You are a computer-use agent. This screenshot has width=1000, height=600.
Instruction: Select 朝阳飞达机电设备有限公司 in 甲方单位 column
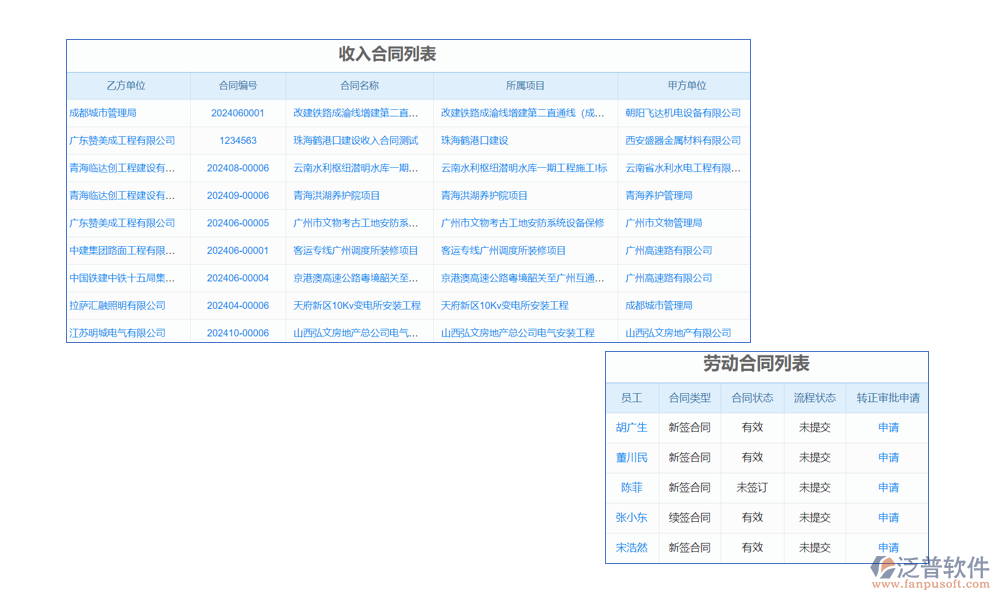pyautogui.click(x=682, y=113)
